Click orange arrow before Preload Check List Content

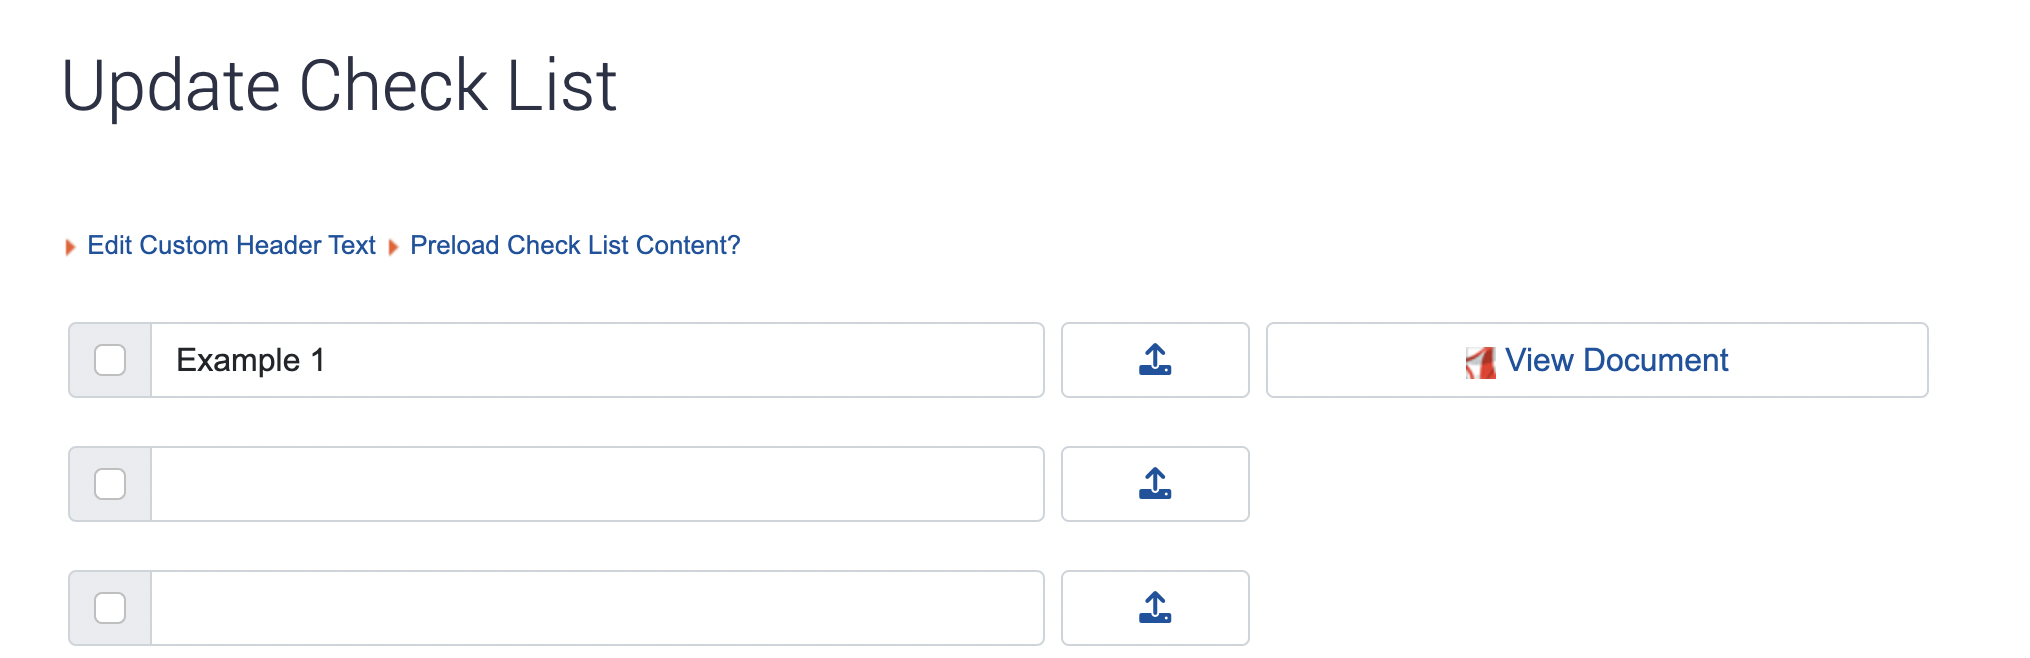tap(393, 246)
